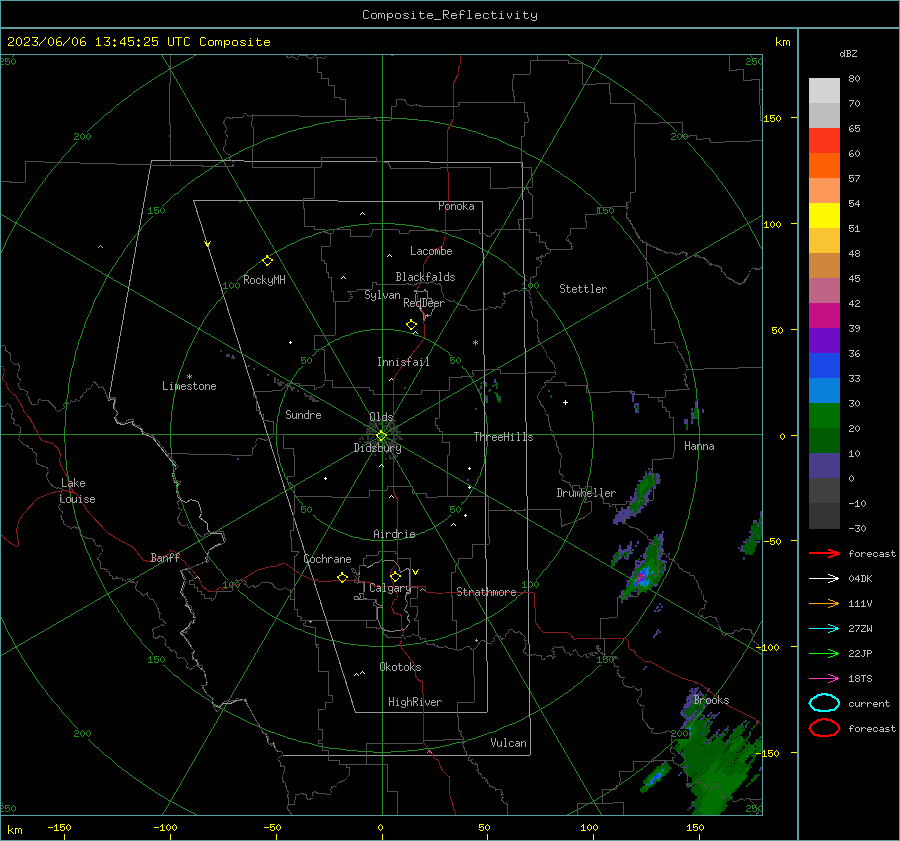Viewport: 900px width, 841px height.
Task: Click the Strathmore label
Action: point(486,592)
